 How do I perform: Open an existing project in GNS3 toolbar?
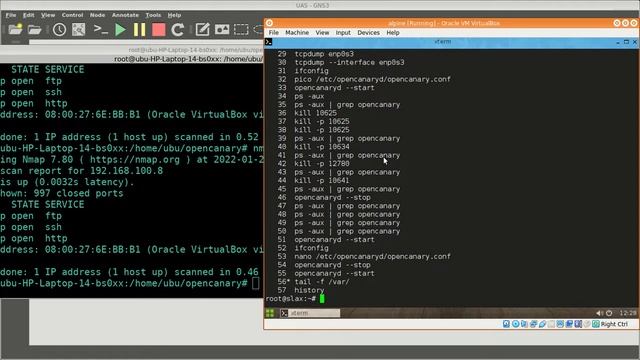pyautogui.click(x=35, y=29)
